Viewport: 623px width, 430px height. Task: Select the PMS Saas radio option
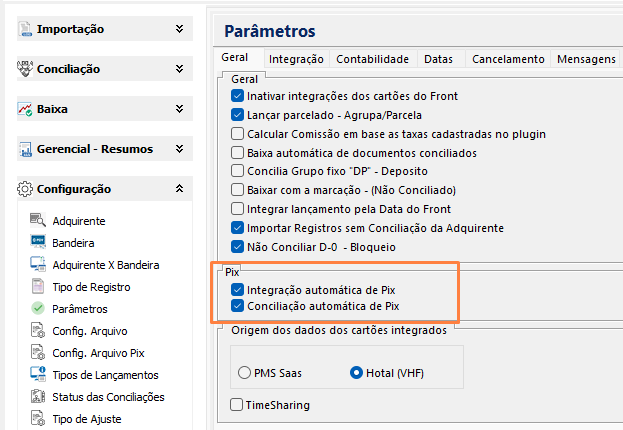point(245,373)
